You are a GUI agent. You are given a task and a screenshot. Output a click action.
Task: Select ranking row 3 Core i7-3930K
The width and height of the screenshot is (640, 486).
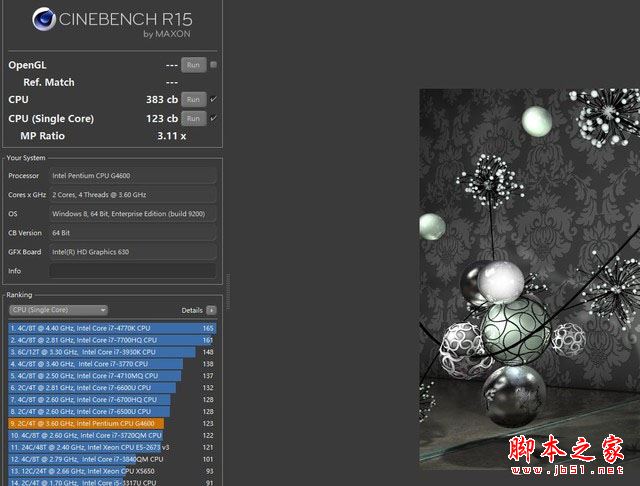point(112,352)
